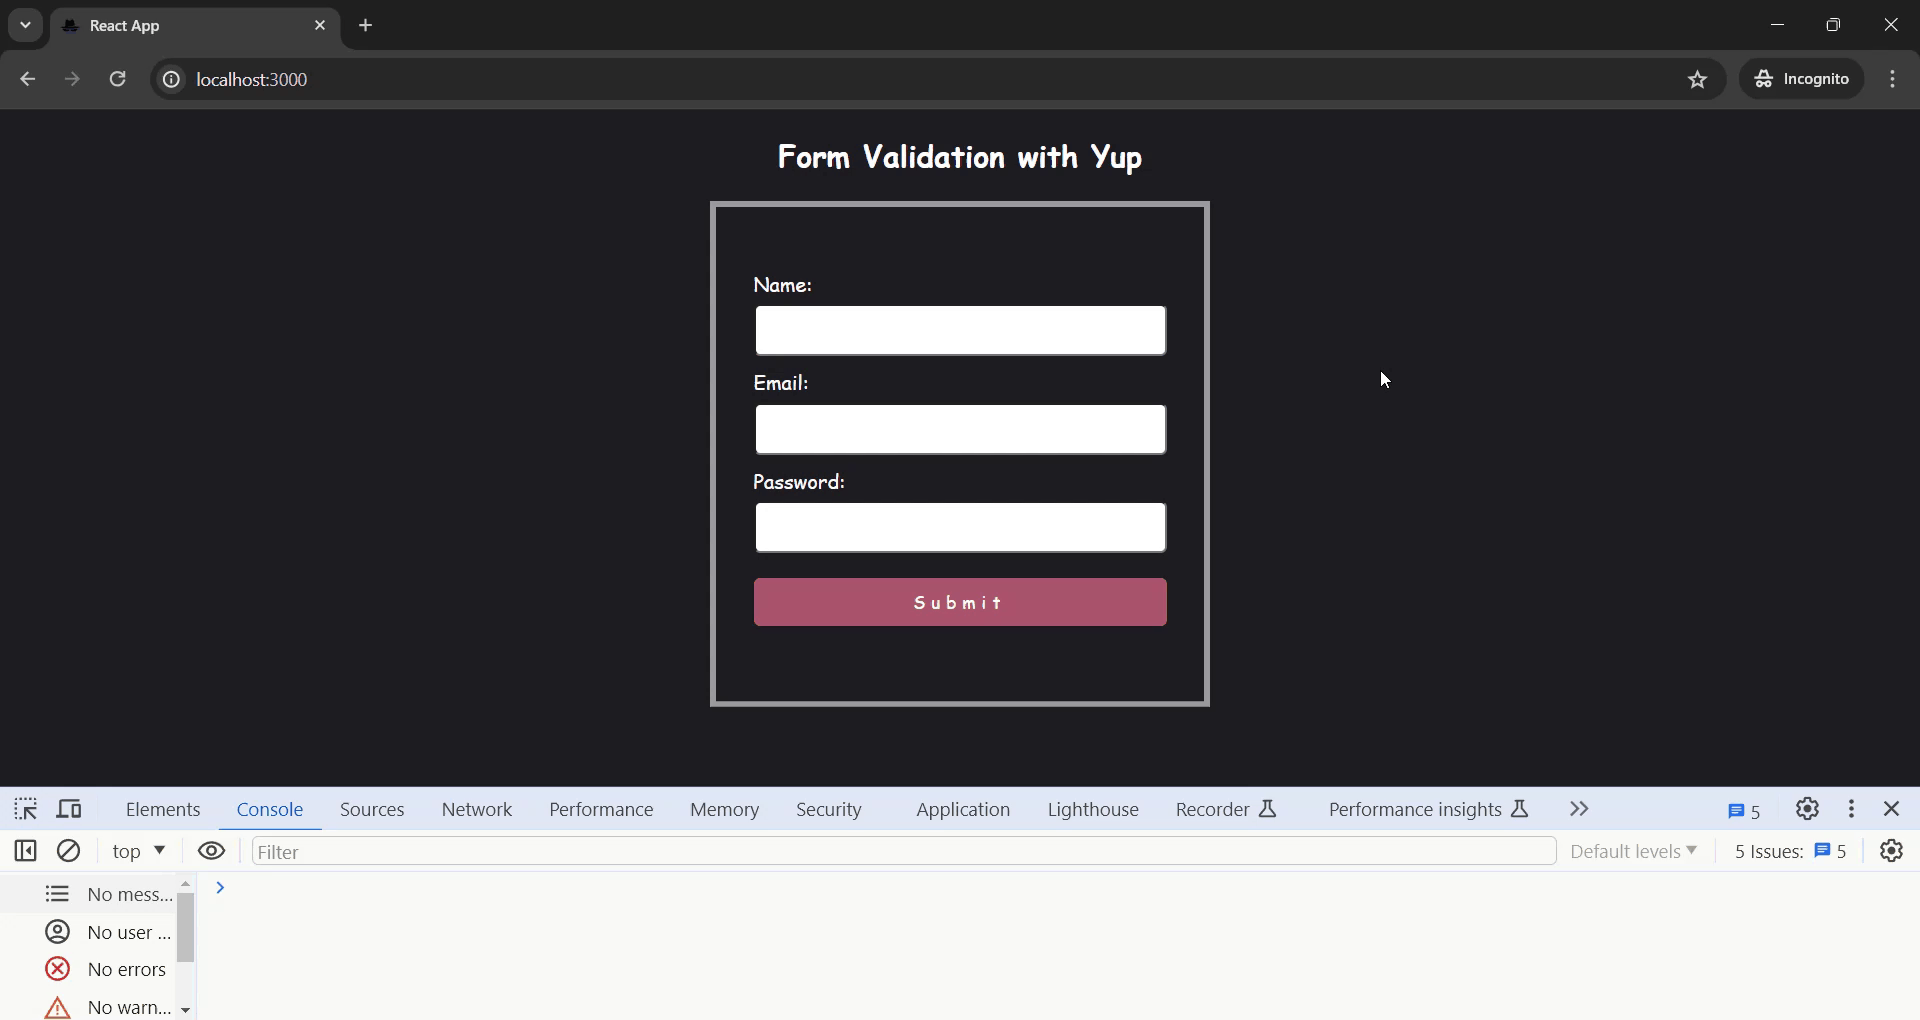Open the Performance panel
Image resolution: width=1920 pixels, height=1020 pixels.
[x=601, y=810]
